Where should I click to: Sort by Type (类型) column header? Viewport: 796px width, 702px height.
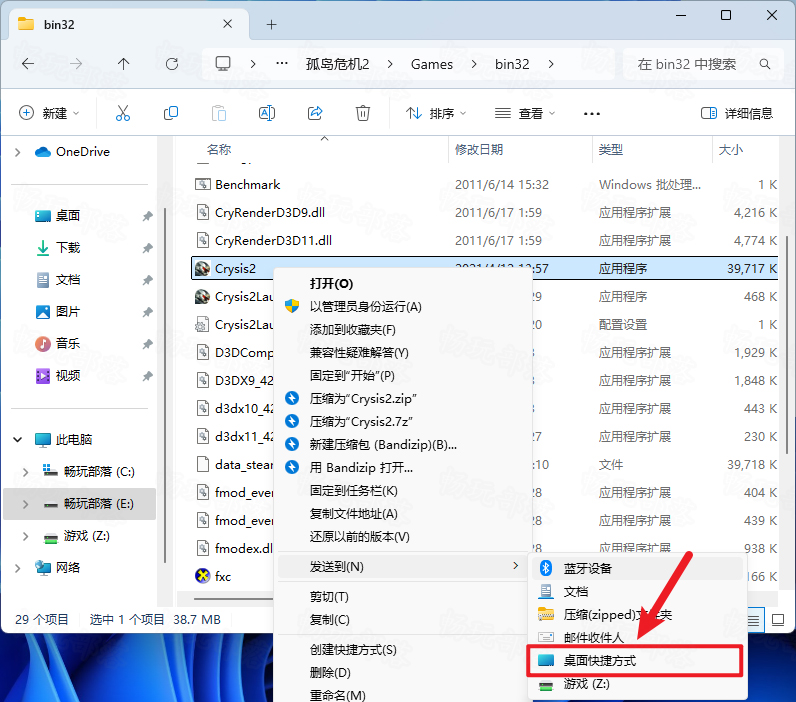click(x=610, y=149)
